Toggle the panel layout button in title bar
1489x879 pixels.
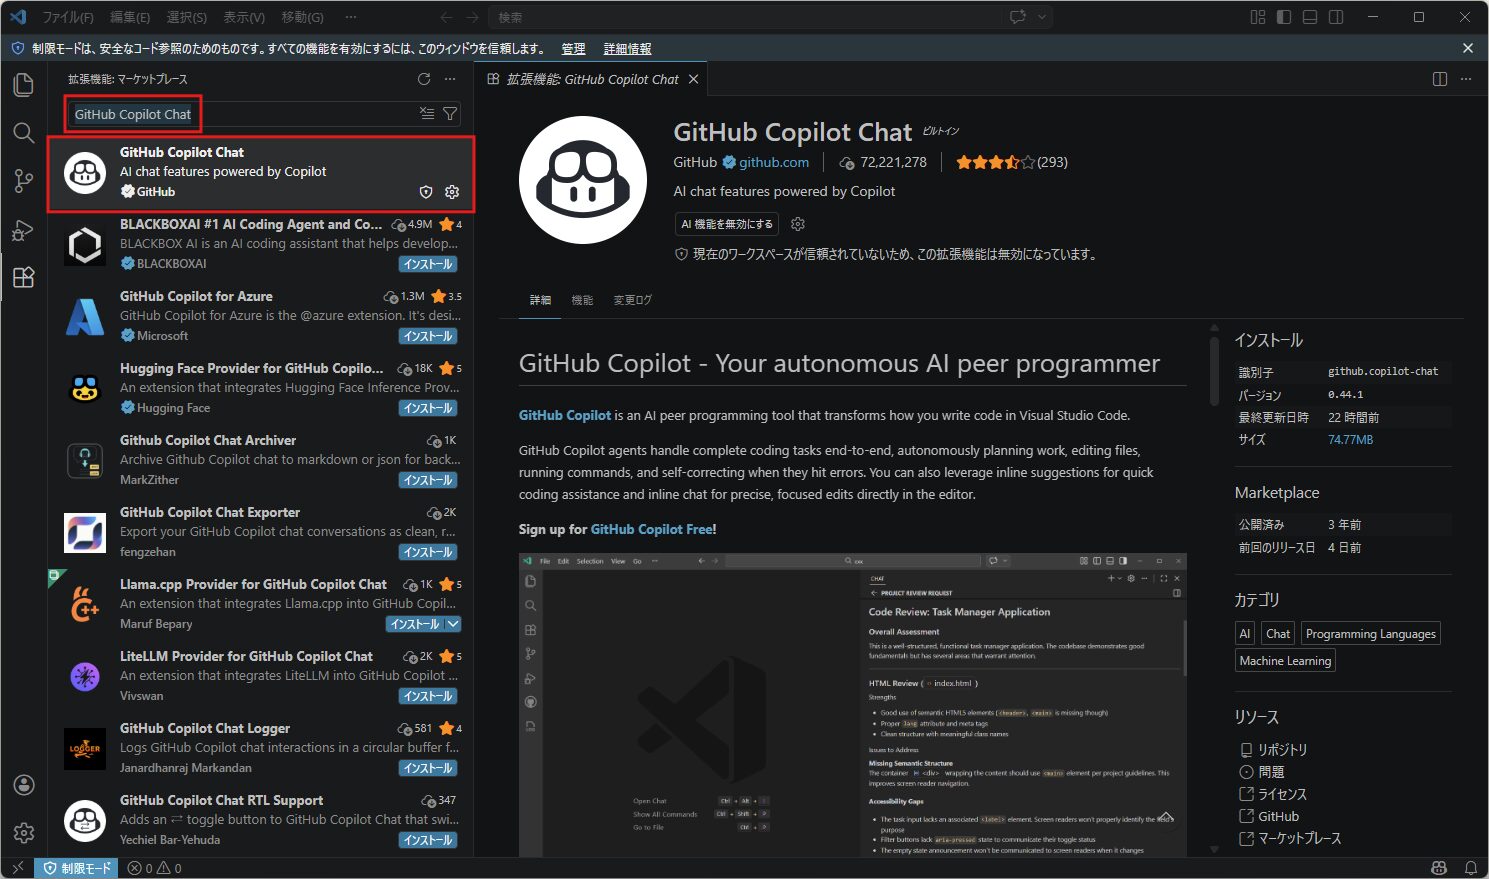1310,17
